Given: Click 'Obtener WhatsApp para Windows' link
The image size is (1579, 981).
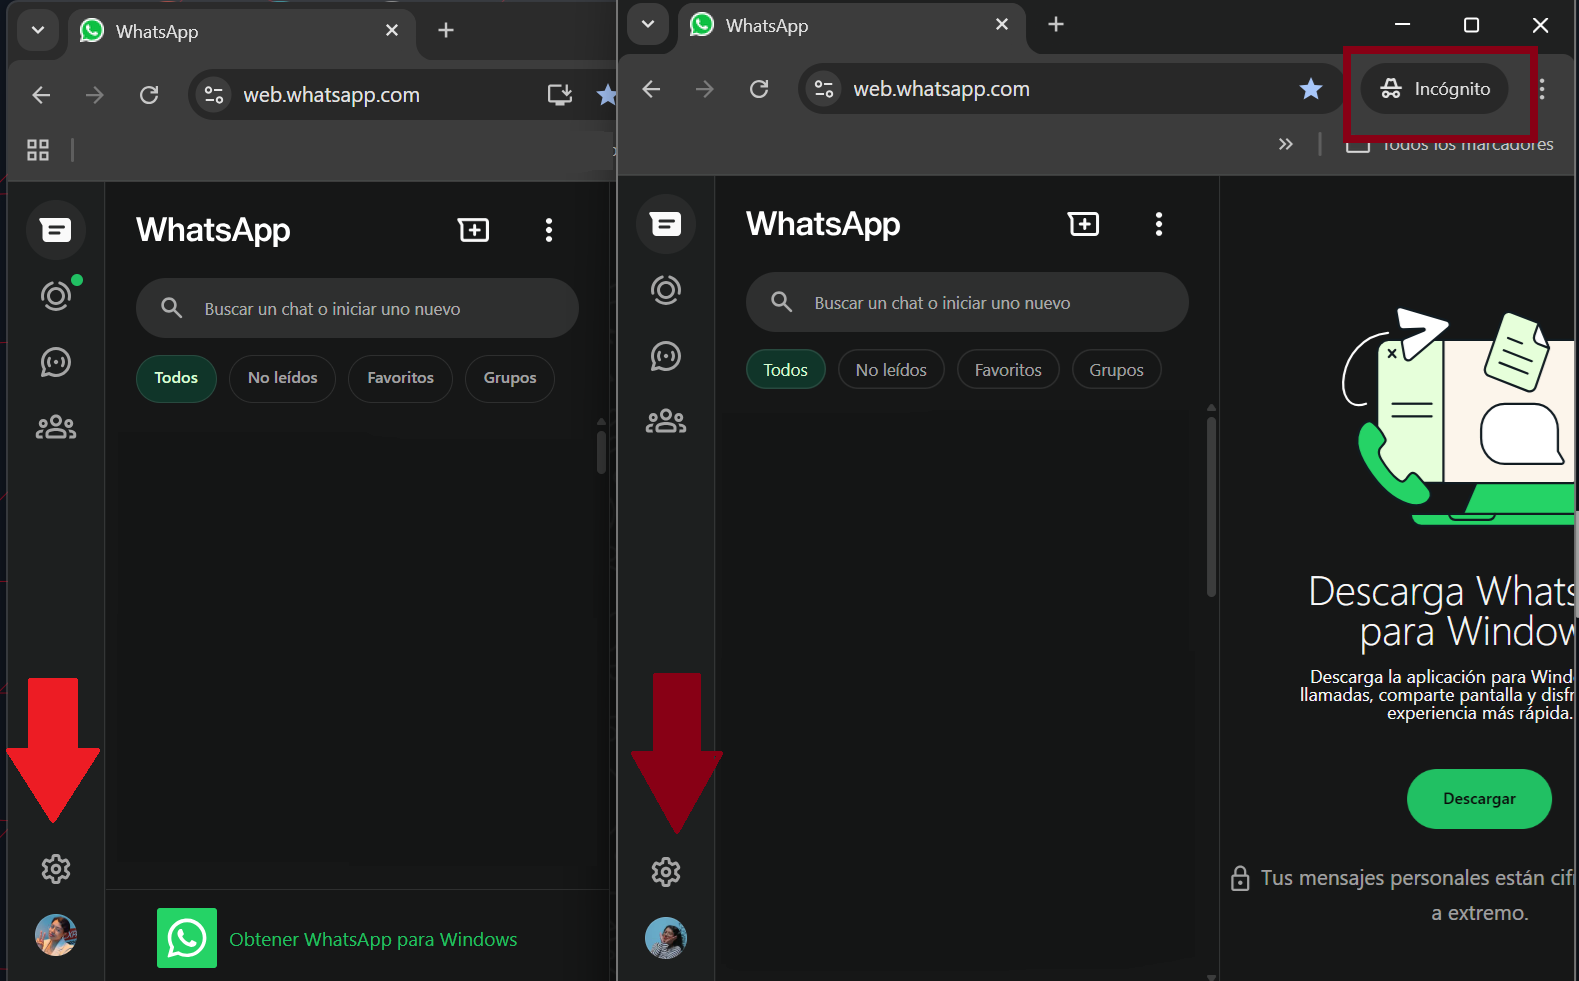Looking at the screenshot, I should [372, 939].
